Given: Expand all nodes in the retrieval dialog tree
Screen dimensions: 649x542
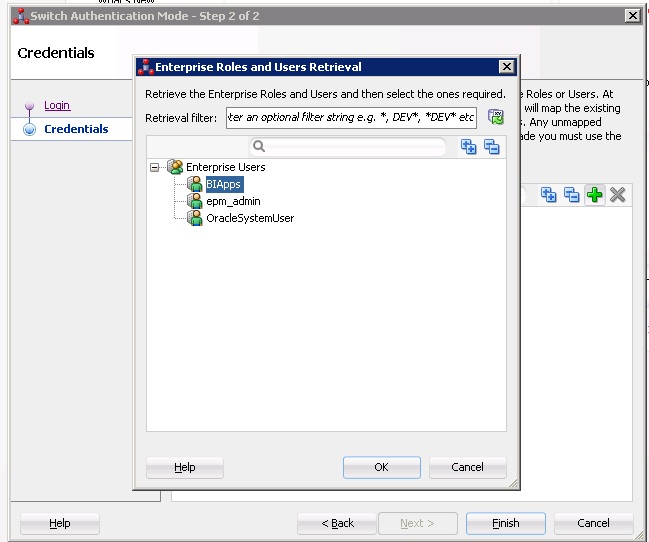Looking at the screenshot, I should 469,147.
